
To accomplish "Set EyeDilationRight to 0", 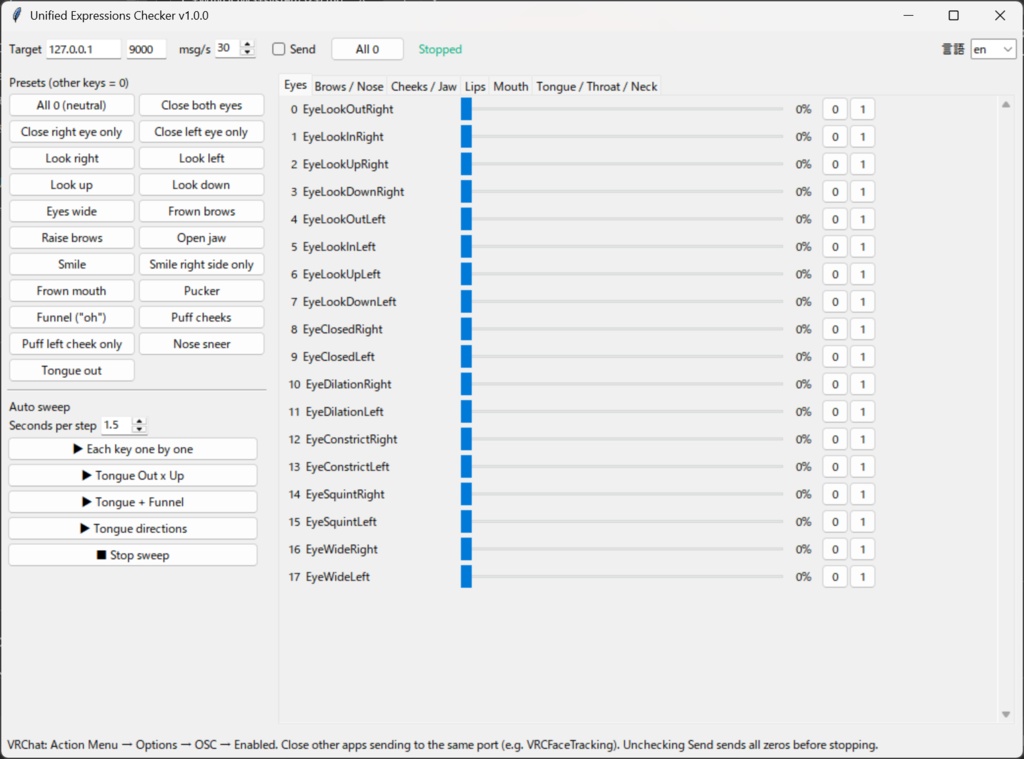I will point(835,384).
